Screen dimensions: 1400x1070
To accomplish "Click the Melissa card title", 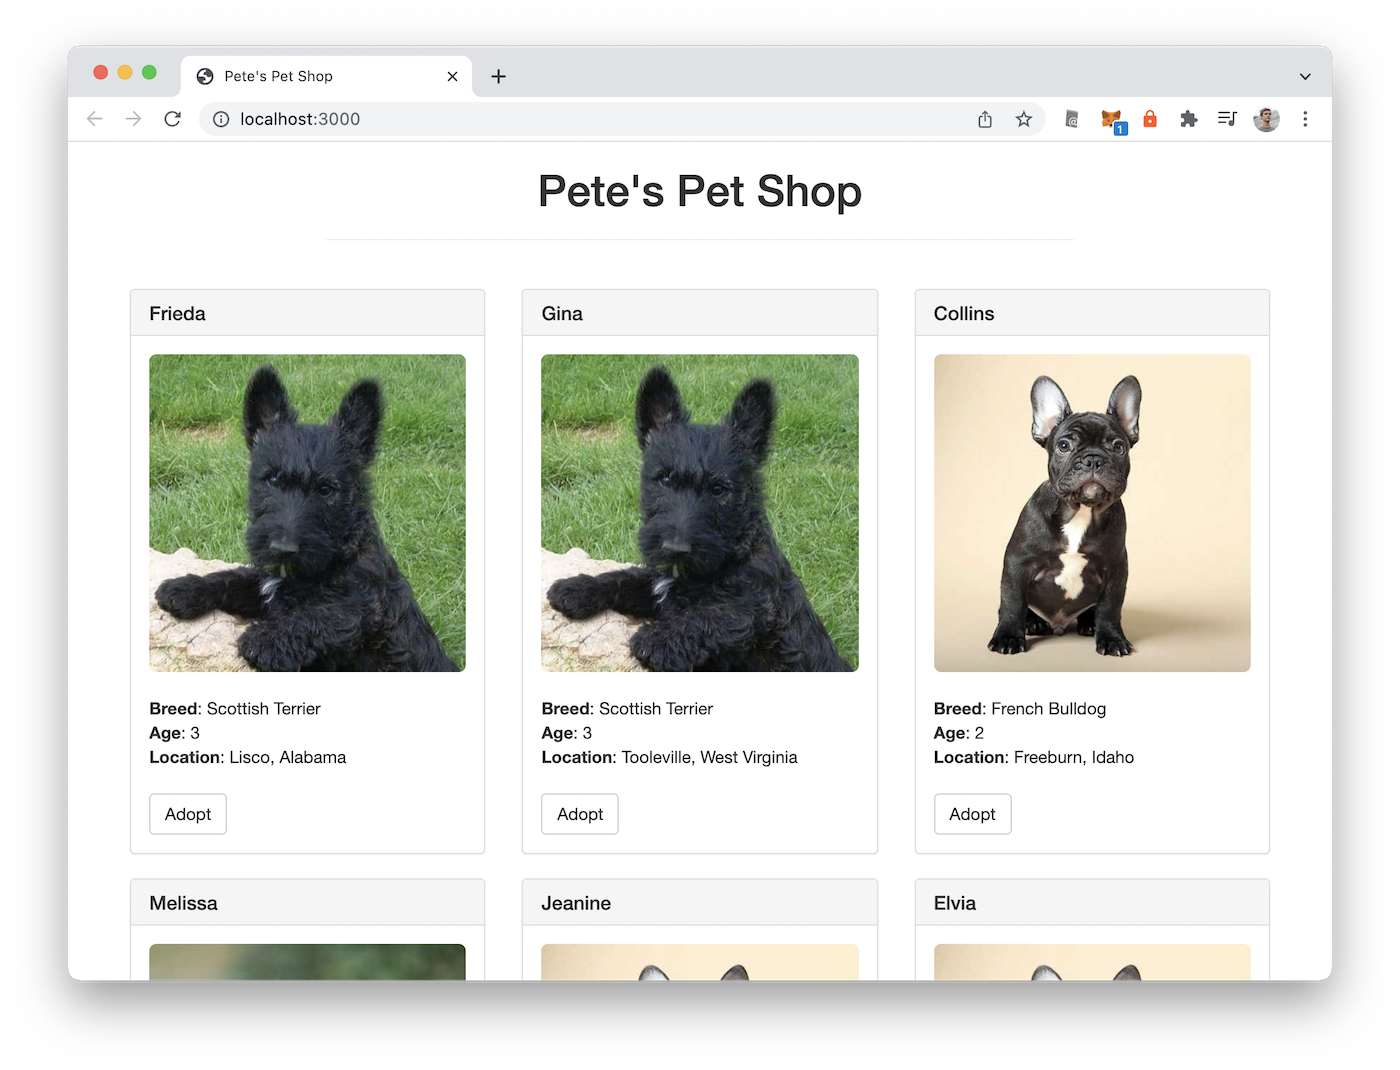I will 183,903.
